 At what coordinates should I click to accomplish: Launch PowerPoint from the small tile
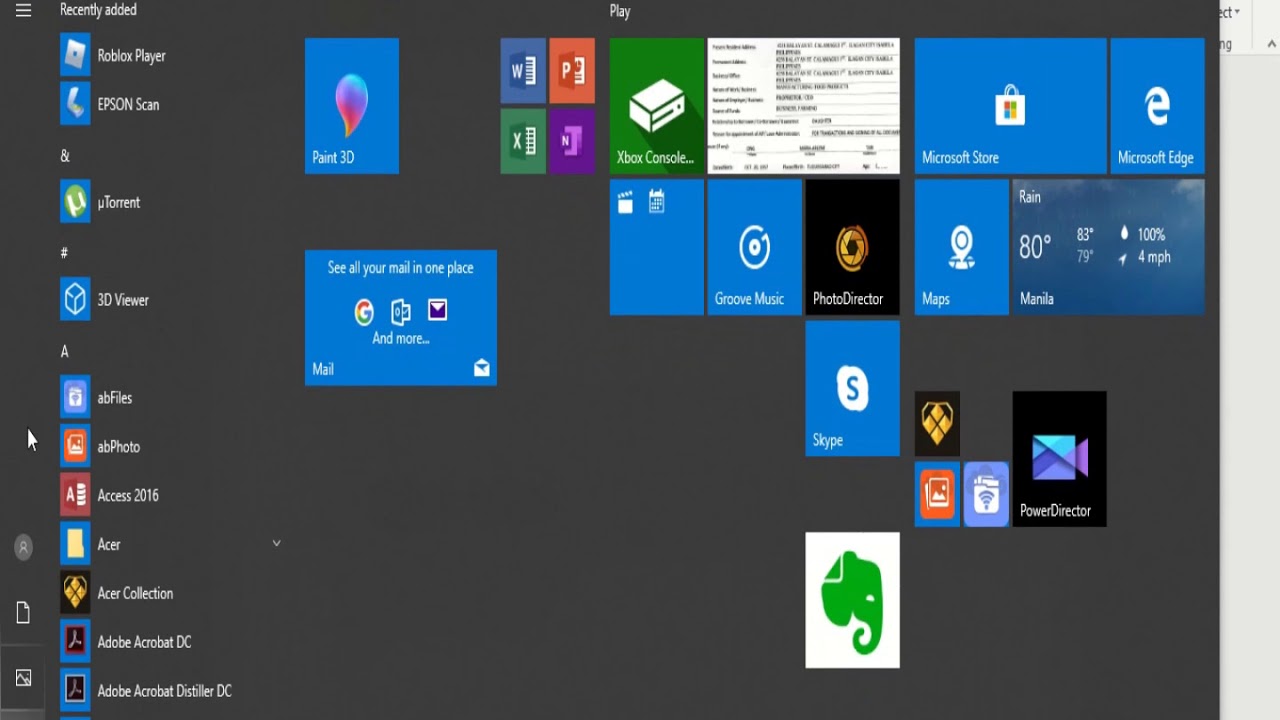click(572, 71)
